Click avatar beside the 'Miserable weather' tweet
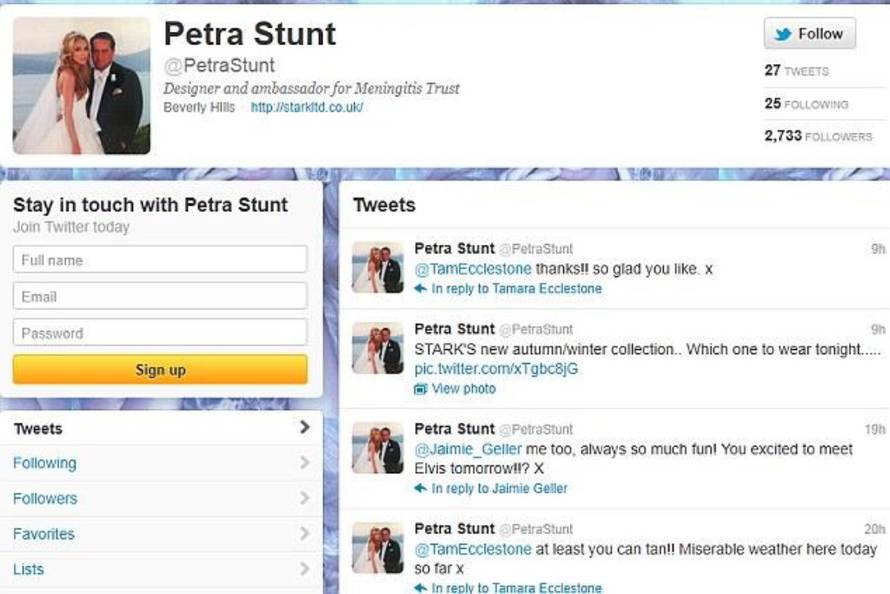This screenshot has height=594, width=890. pyautogui.click(x=378, y=548)
